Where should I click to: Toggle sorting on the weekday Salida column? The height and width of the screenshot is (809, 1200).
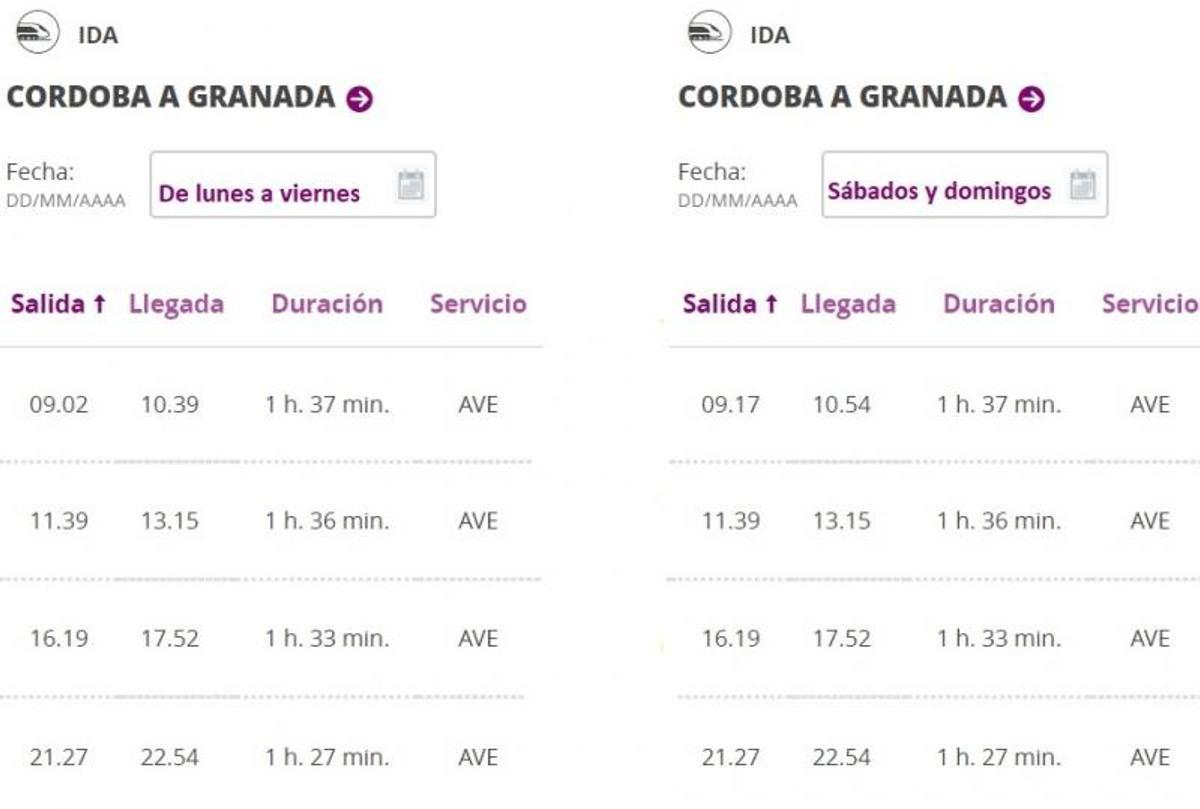(x=56, y=303)
